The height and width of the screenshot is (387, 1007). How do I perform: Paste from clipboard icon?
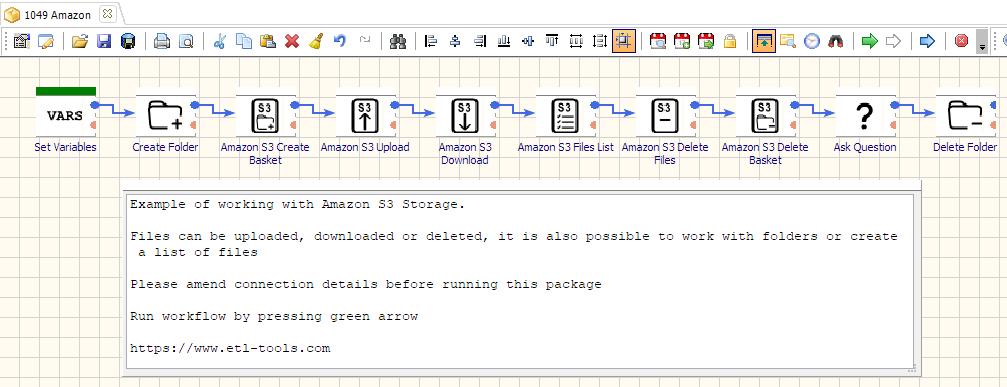[268, 42]
